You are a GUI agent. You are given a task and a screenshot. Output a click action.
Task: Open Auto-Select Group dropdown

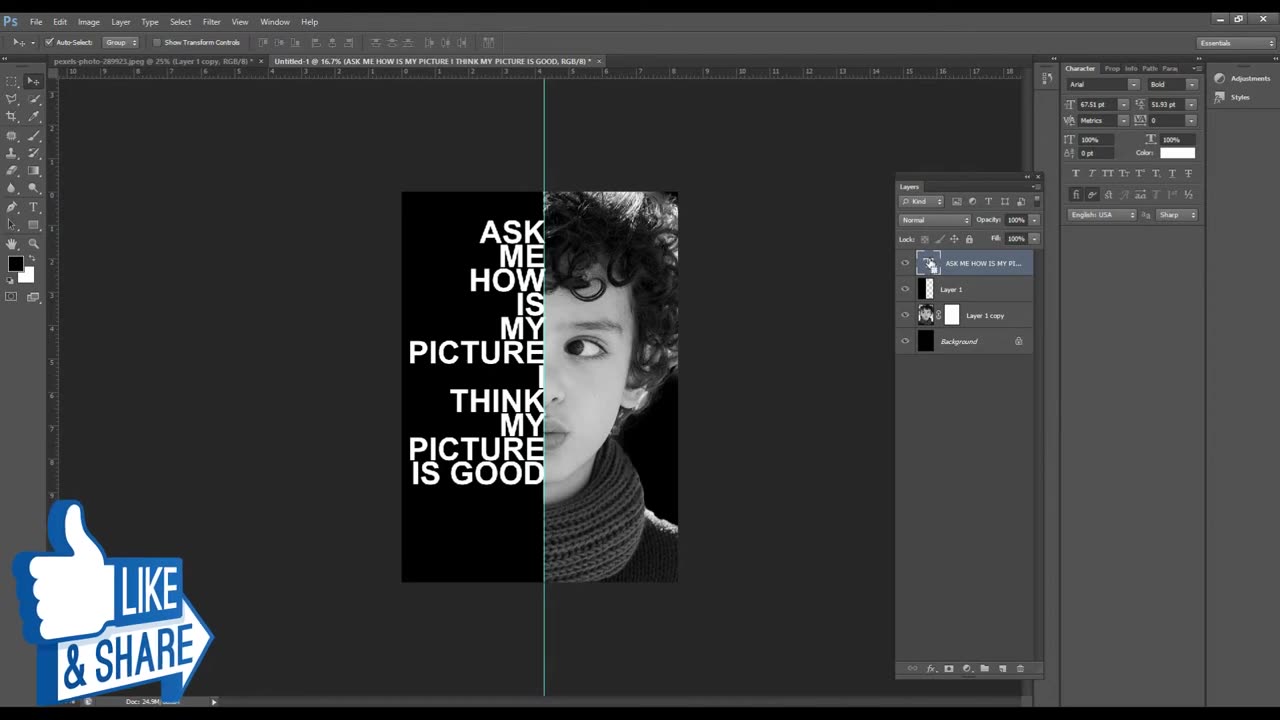pos(121,42)
